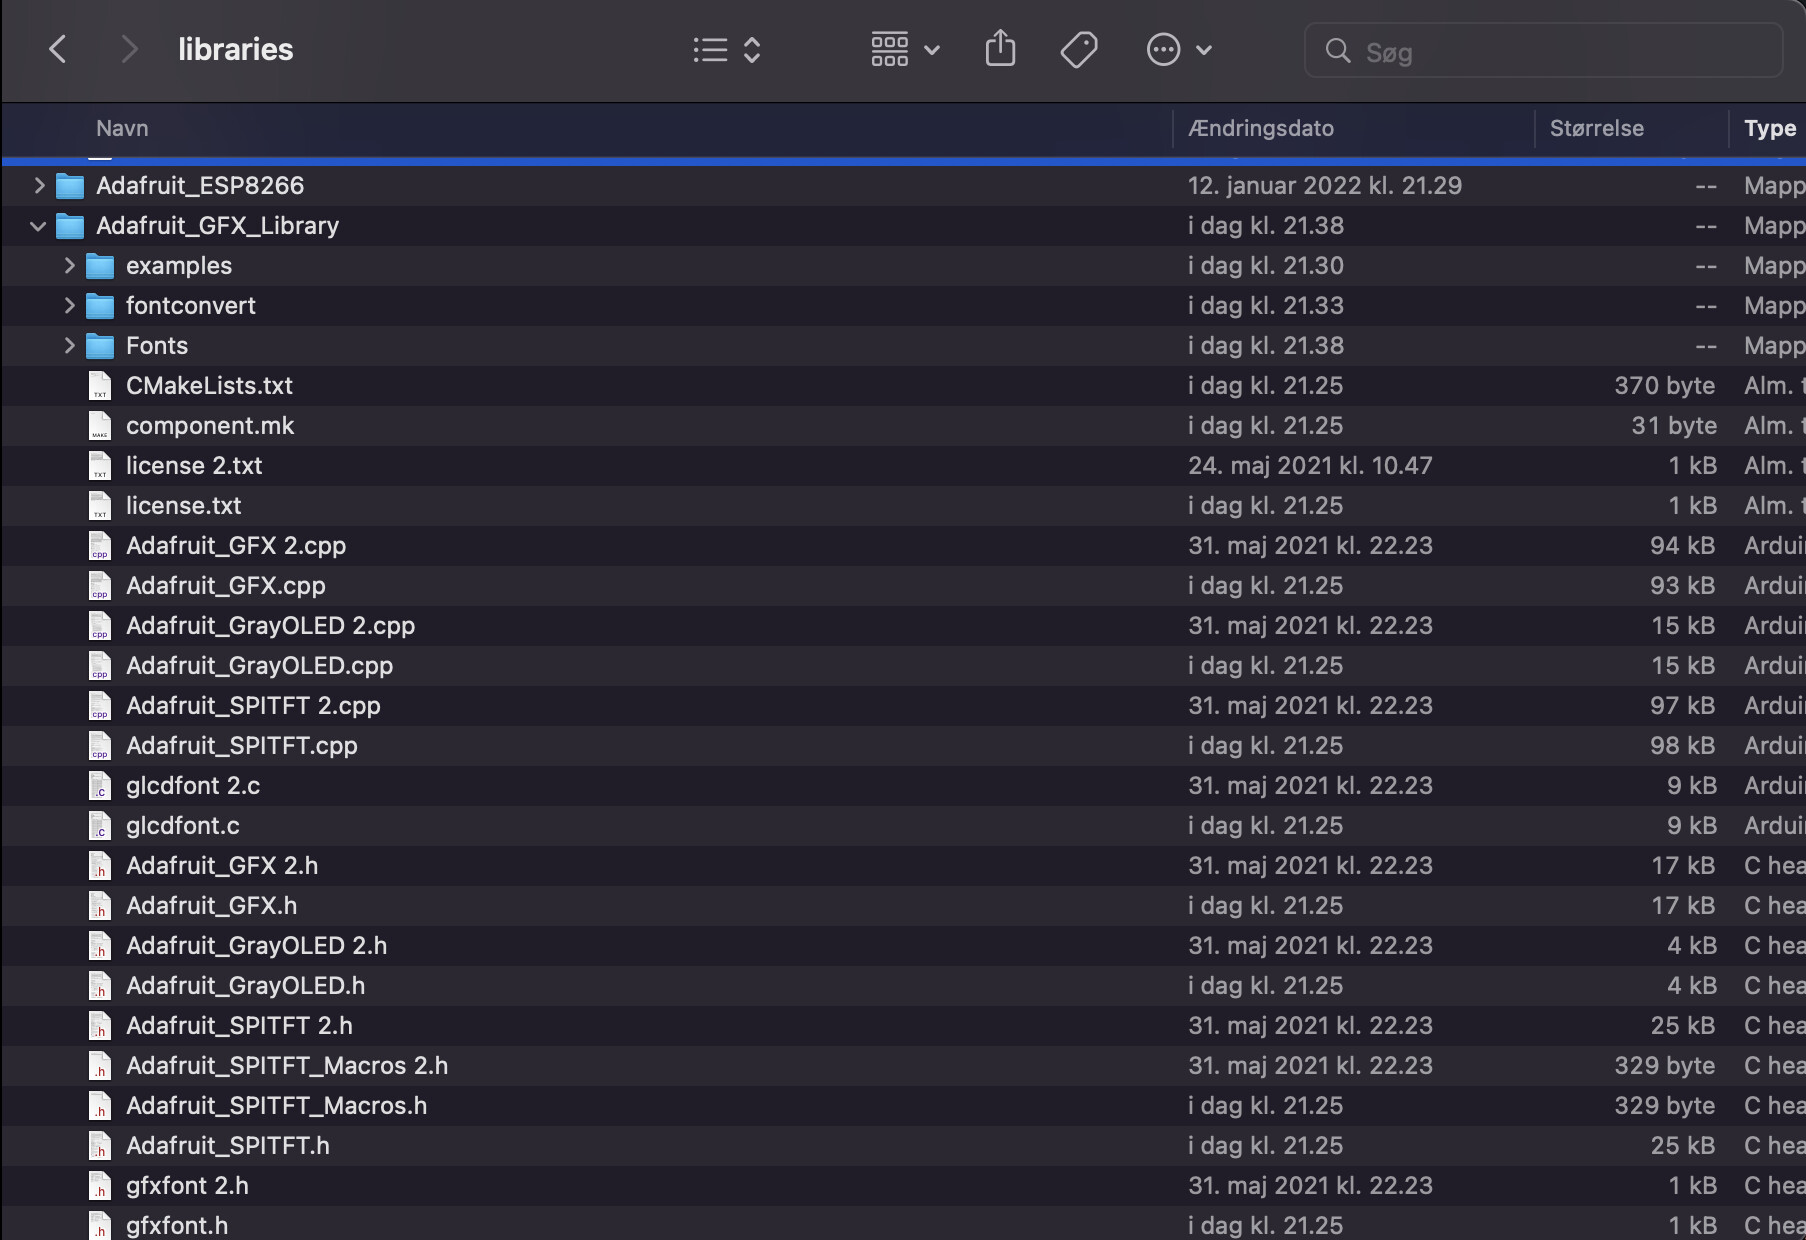
Task: Click the license 2.txt file icon
Action: click(100, 465)
